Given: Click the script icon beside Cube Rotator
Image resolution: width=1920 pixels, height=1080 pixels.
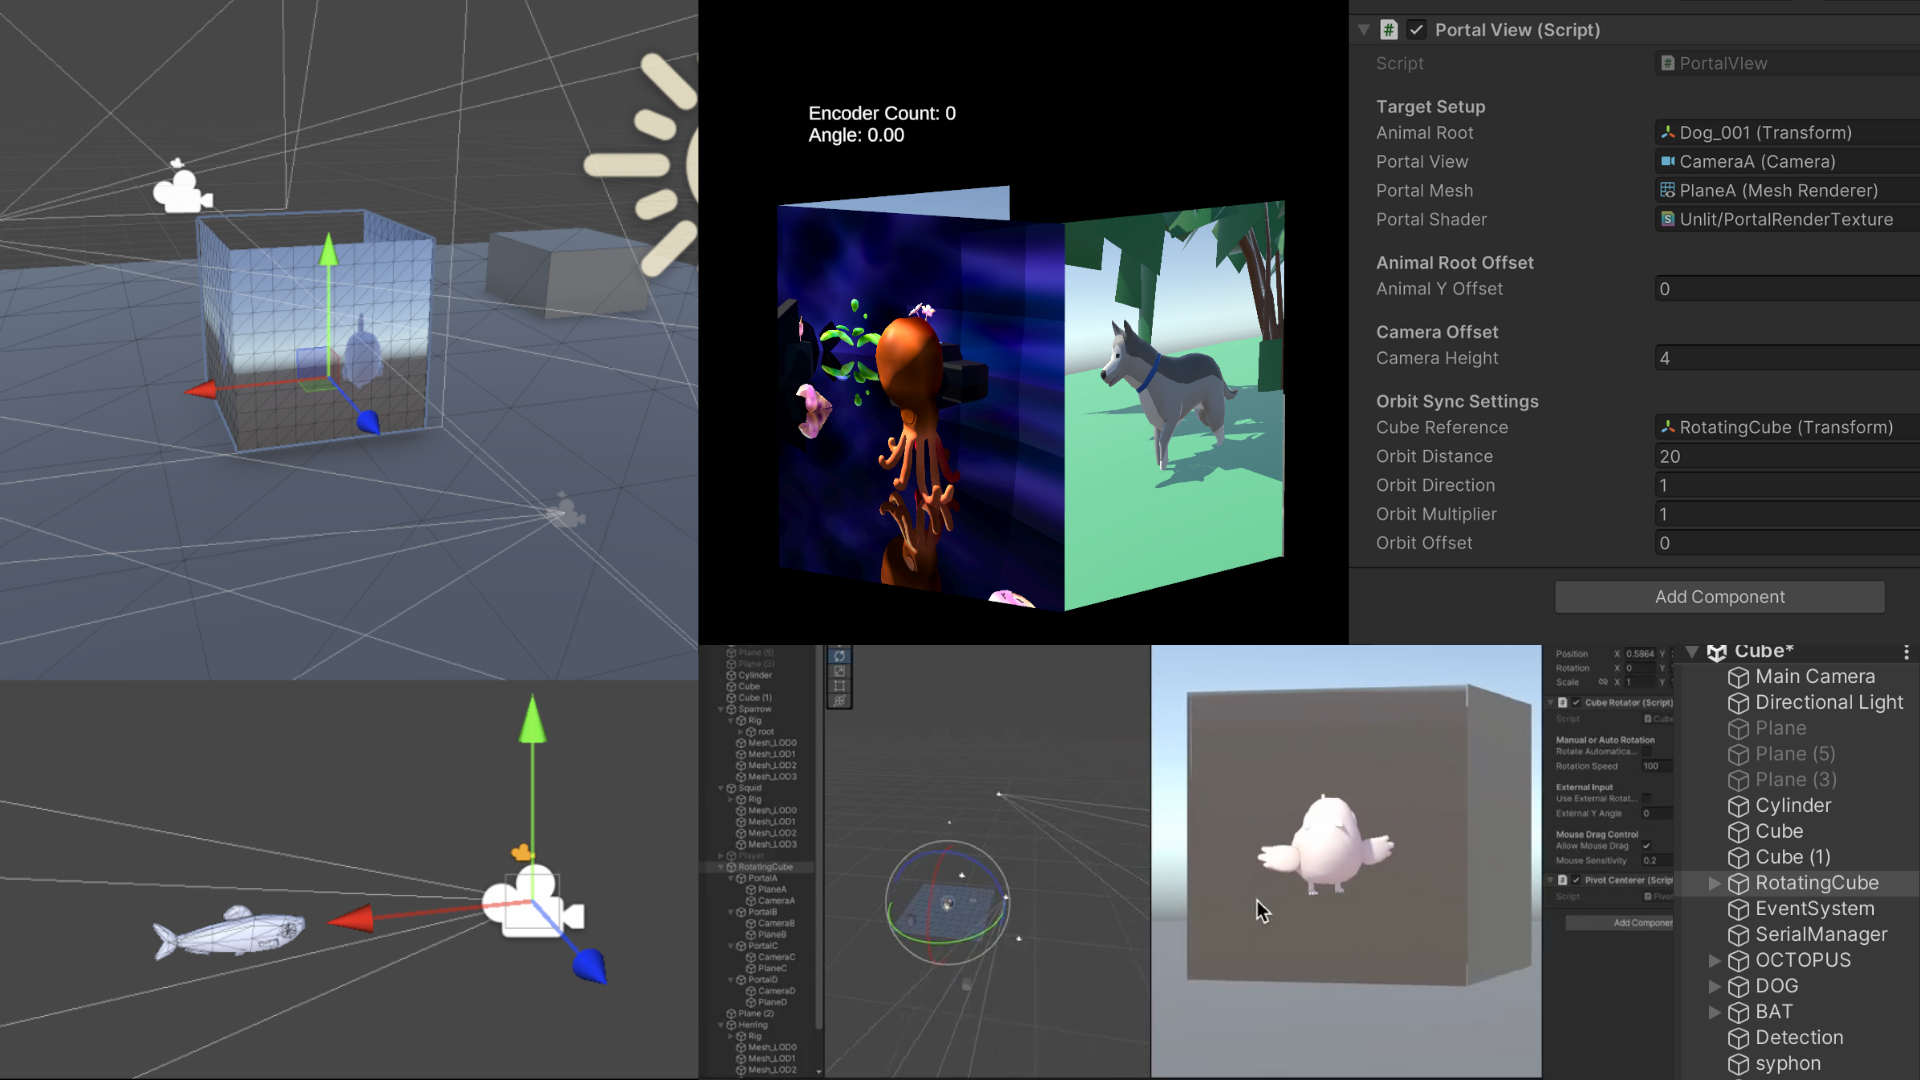Looking at the screenshot, I should [x=1562, y=702].
